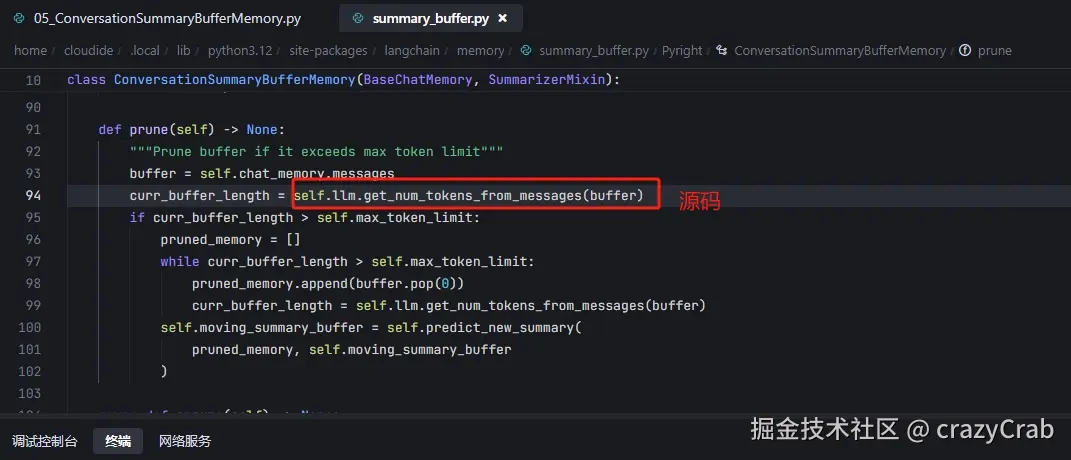This screenshot has width=1071, height=460.
Task: Open ConversationSummaryBufferMemory breadcrumb symbol list
Action: pyautogui.click(x=839, y=50)
